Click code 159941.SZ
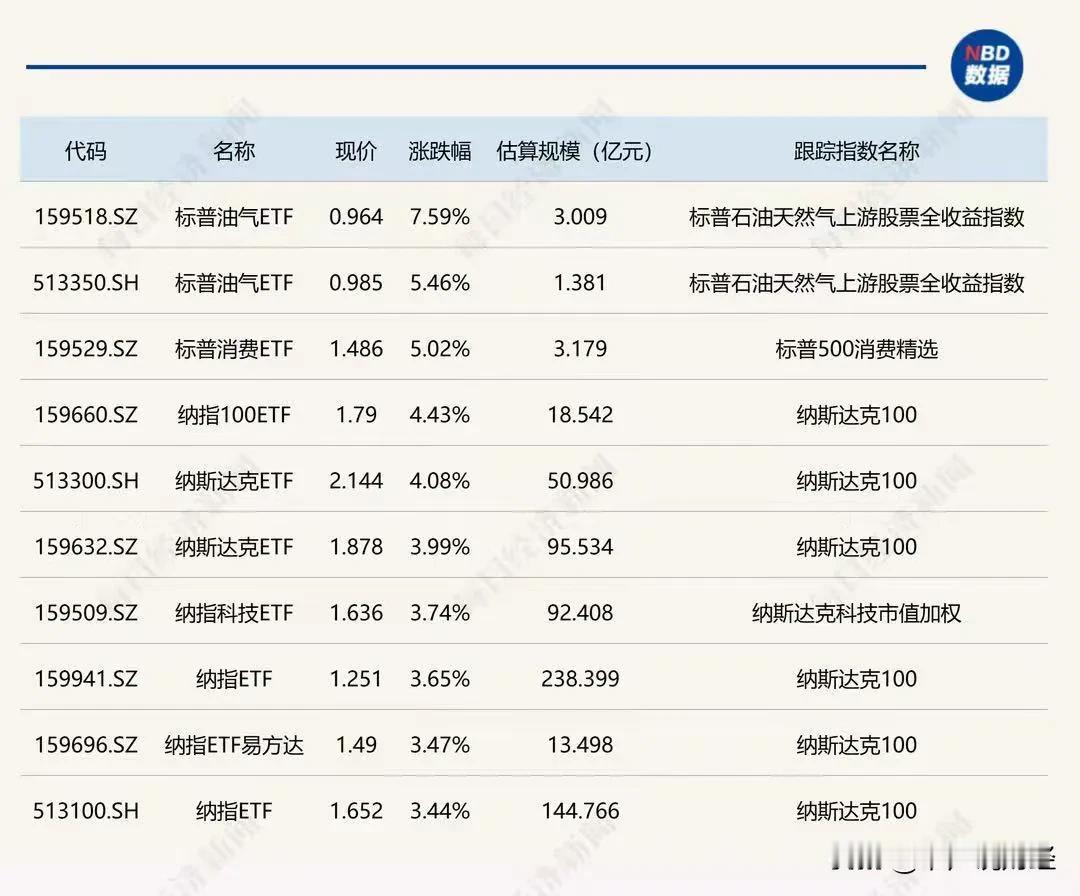Image resolution: width=1080 pixels, height=896 pixels. 86,679
